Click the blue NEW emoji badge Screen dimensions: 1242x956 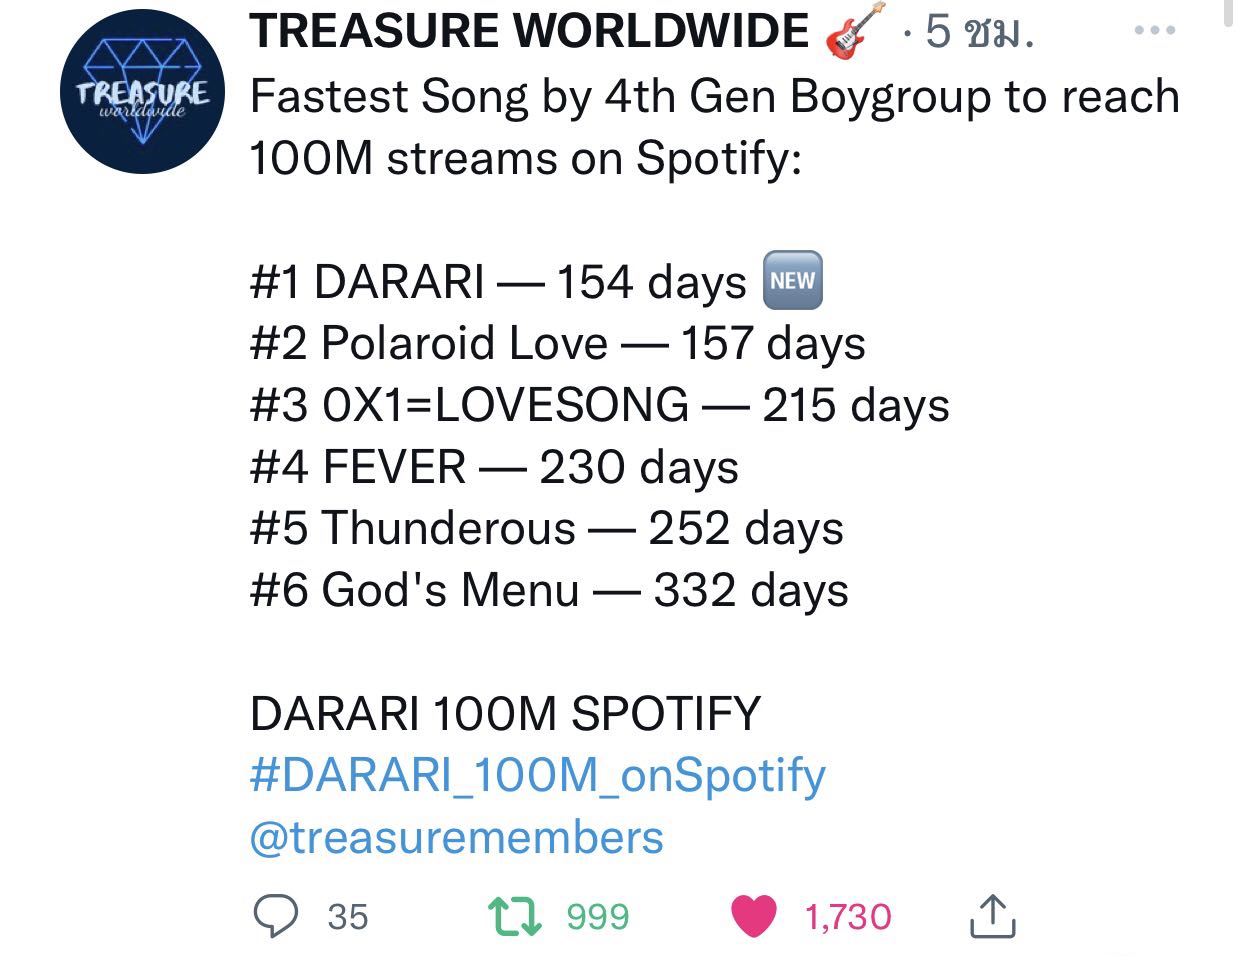point(792,281)
